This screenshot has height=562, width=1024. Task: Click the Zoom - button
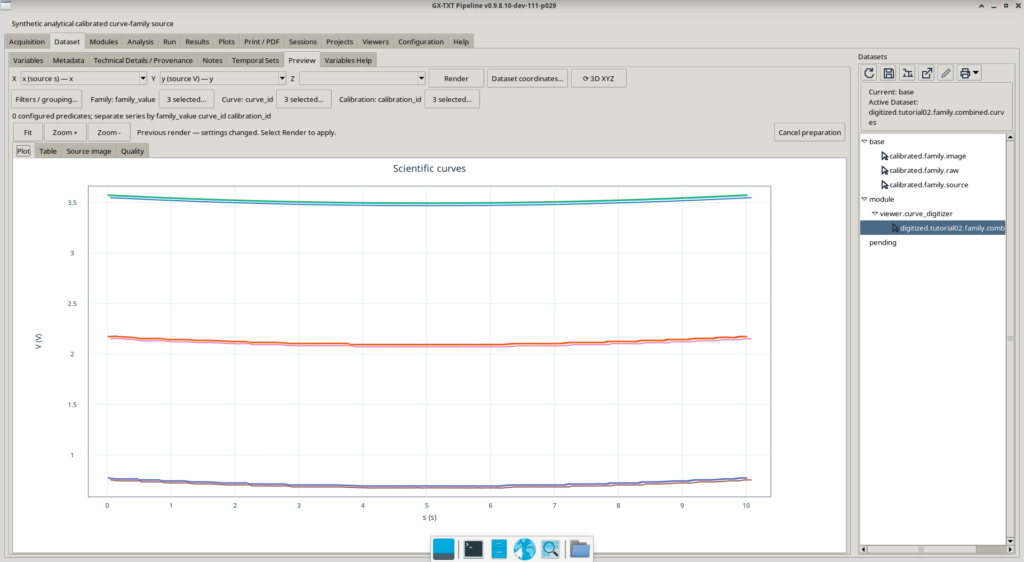[109, 133]
